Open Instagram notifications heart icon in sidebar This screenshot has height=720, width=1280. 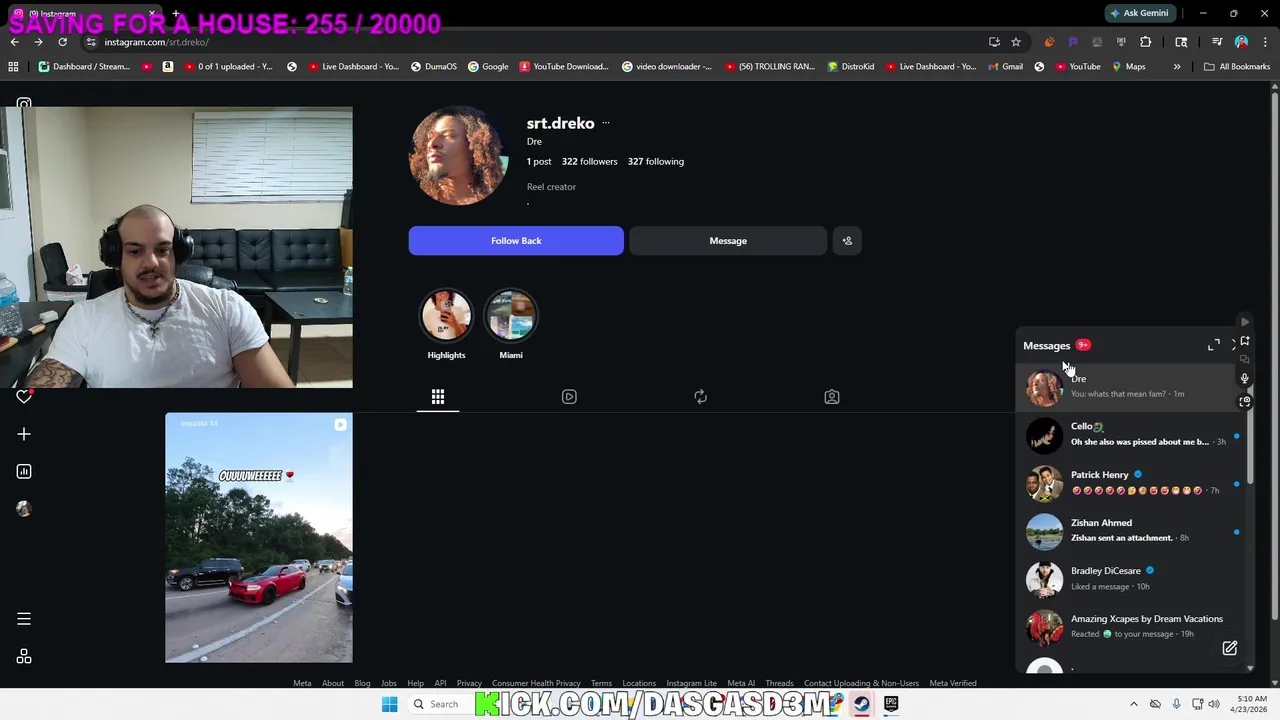point(24,396)
